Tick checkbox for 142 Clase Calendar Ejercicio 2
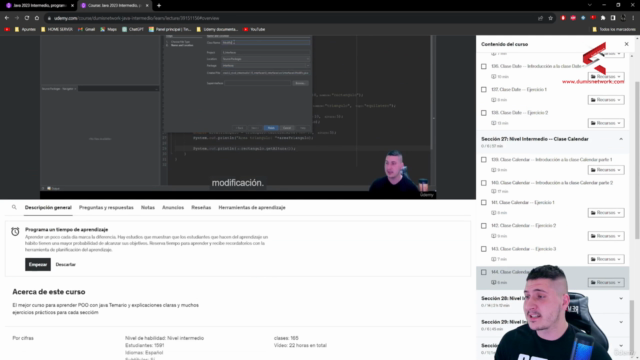Screen dimensions: 640x360 click(484, 226)
